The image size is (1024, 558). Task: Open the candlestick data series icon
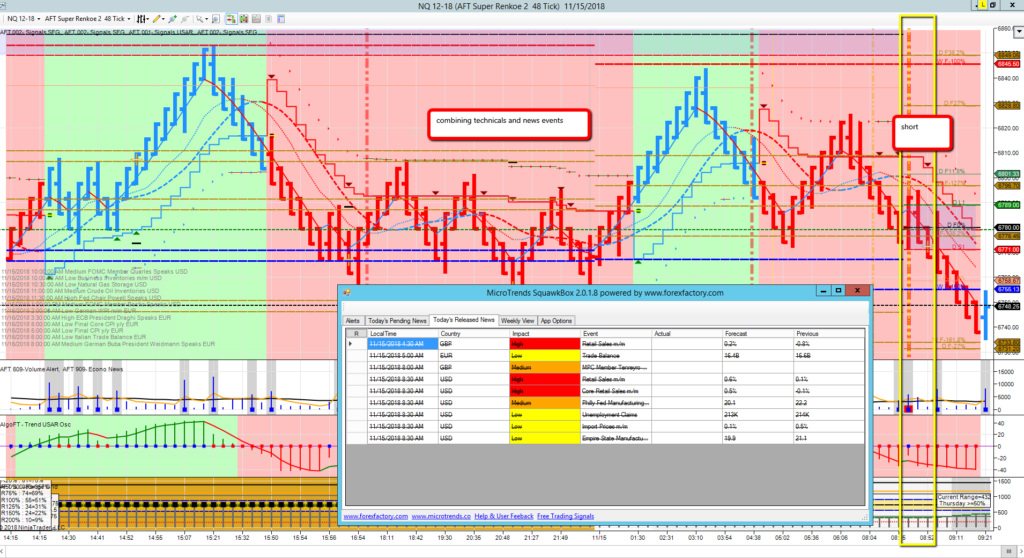(x=244, y=19)
